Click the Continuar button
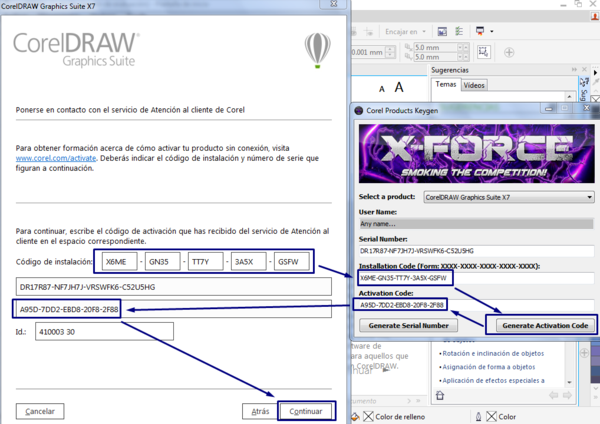The height and width of the screenshot is (424, 600). [306, 411]
